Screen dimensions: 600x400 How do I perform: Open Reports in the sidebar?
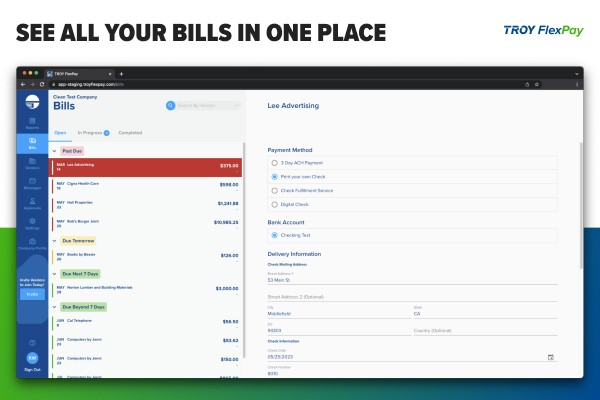coord(33,124)
